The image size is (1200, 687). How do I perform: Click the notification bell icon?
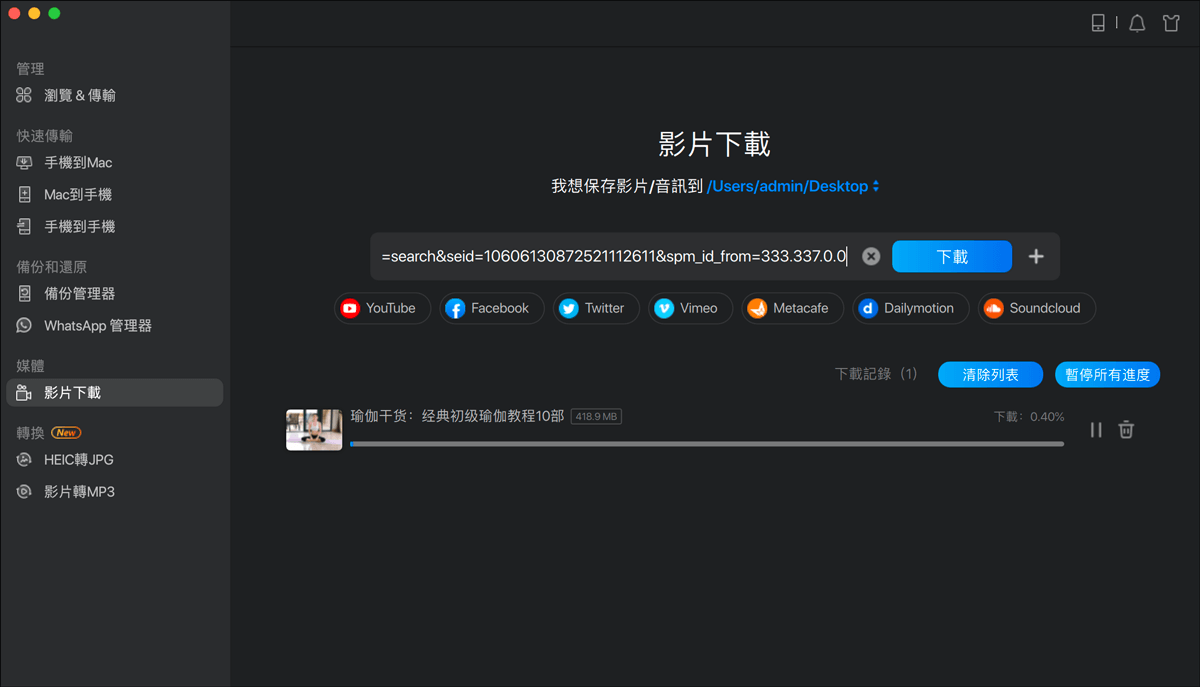[1137, 22]
